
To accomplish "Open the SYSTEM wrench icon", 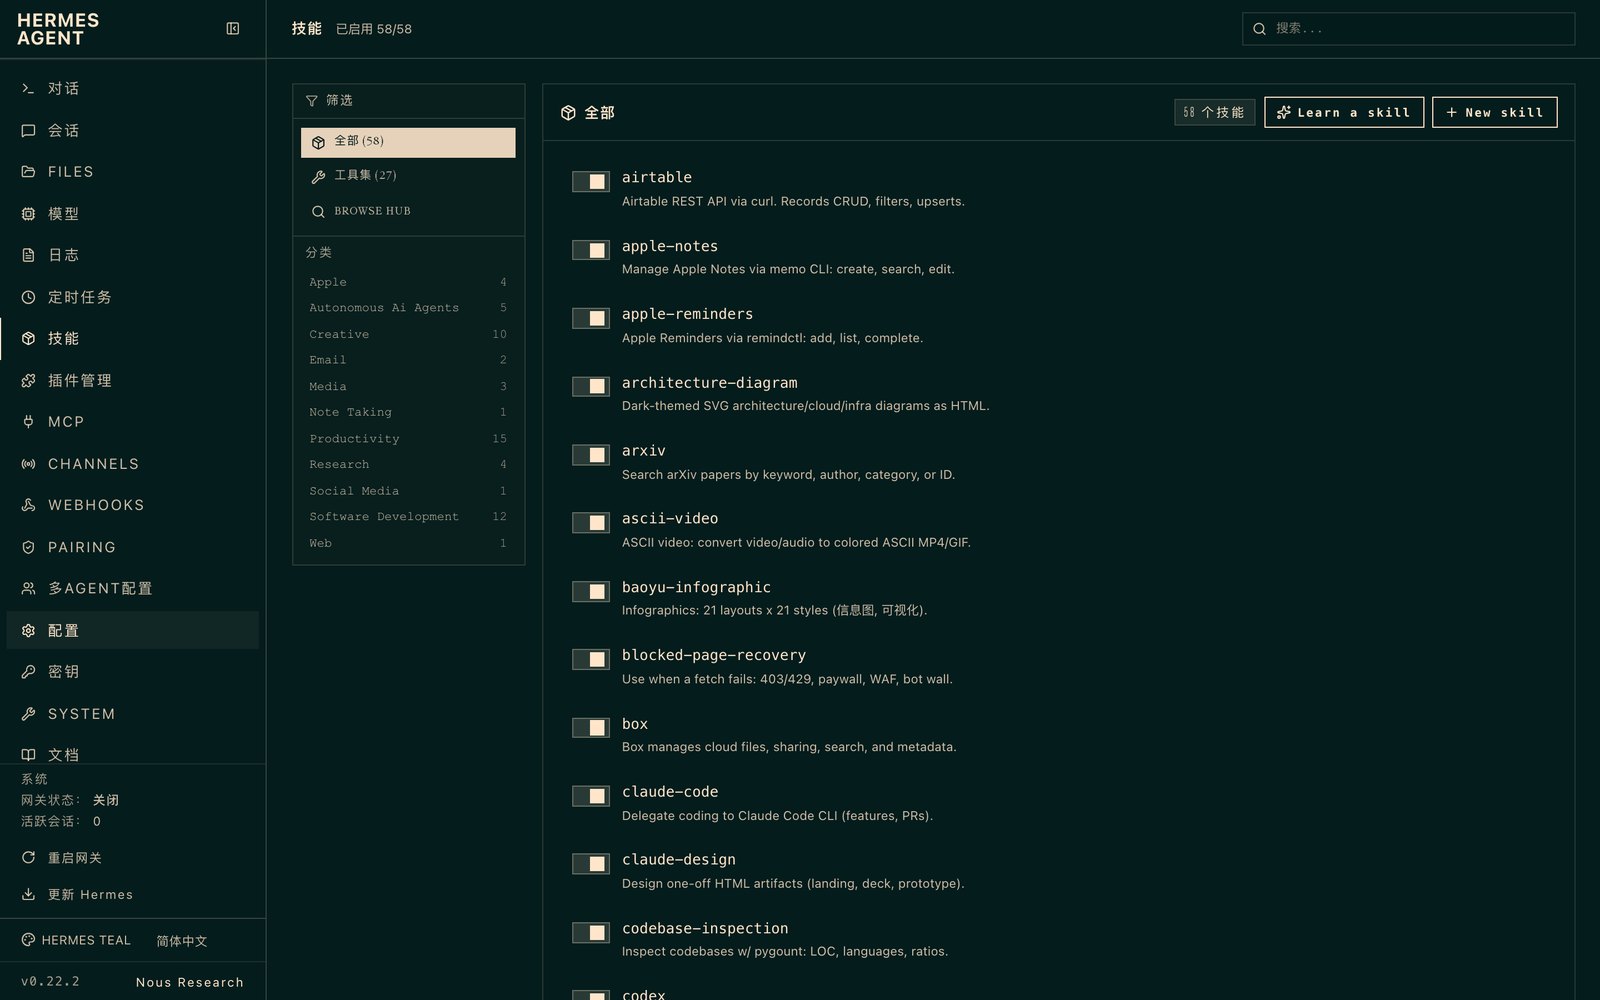I will 28,714.
